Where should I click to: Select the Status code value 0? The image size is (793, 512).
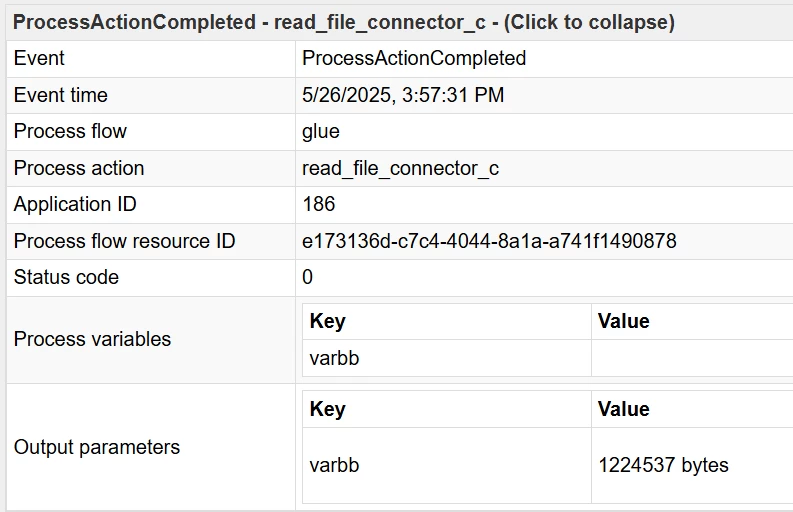click(308, 277)
